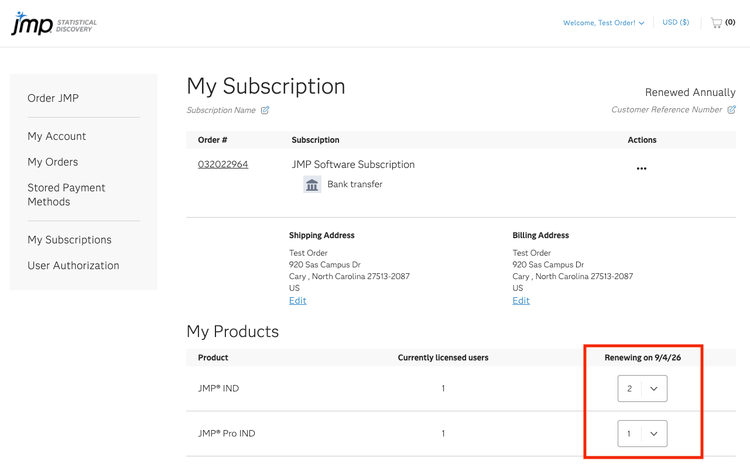
Task: Click the Shipping Address heading
Action: point(321,235)
